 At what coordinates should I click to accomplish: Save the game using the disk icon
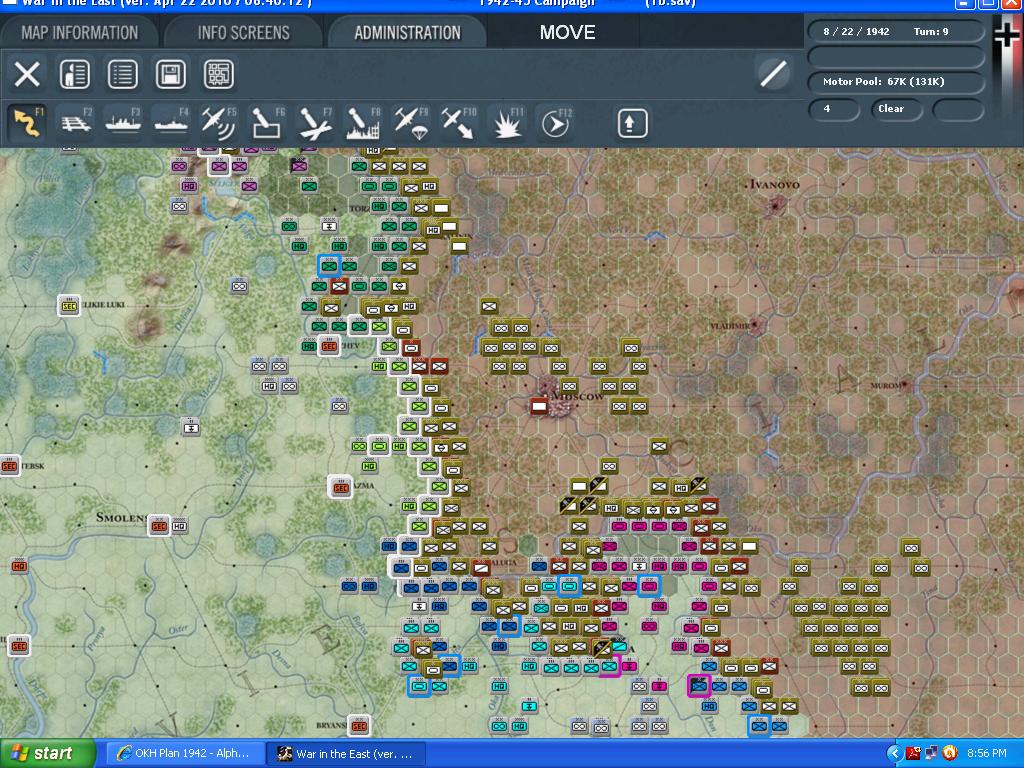[x=172, y=74]
